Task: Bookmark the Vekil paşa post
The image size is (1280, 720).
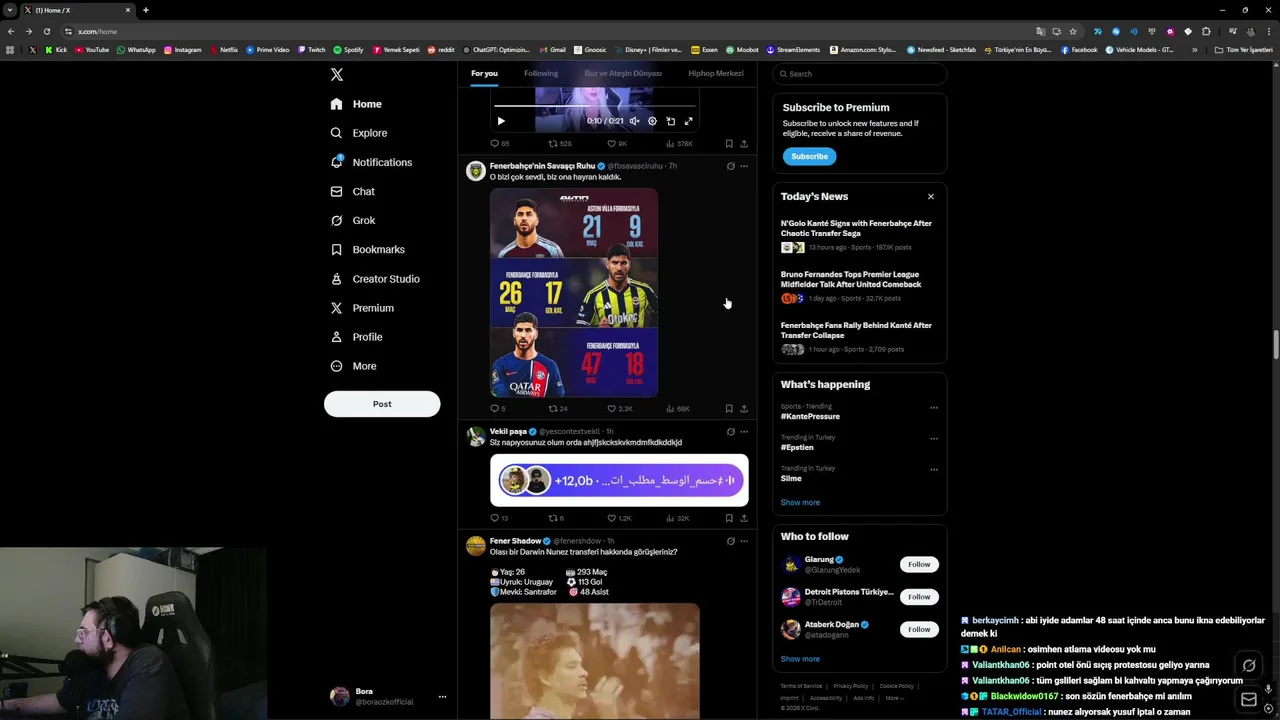Action: [729, 518]
